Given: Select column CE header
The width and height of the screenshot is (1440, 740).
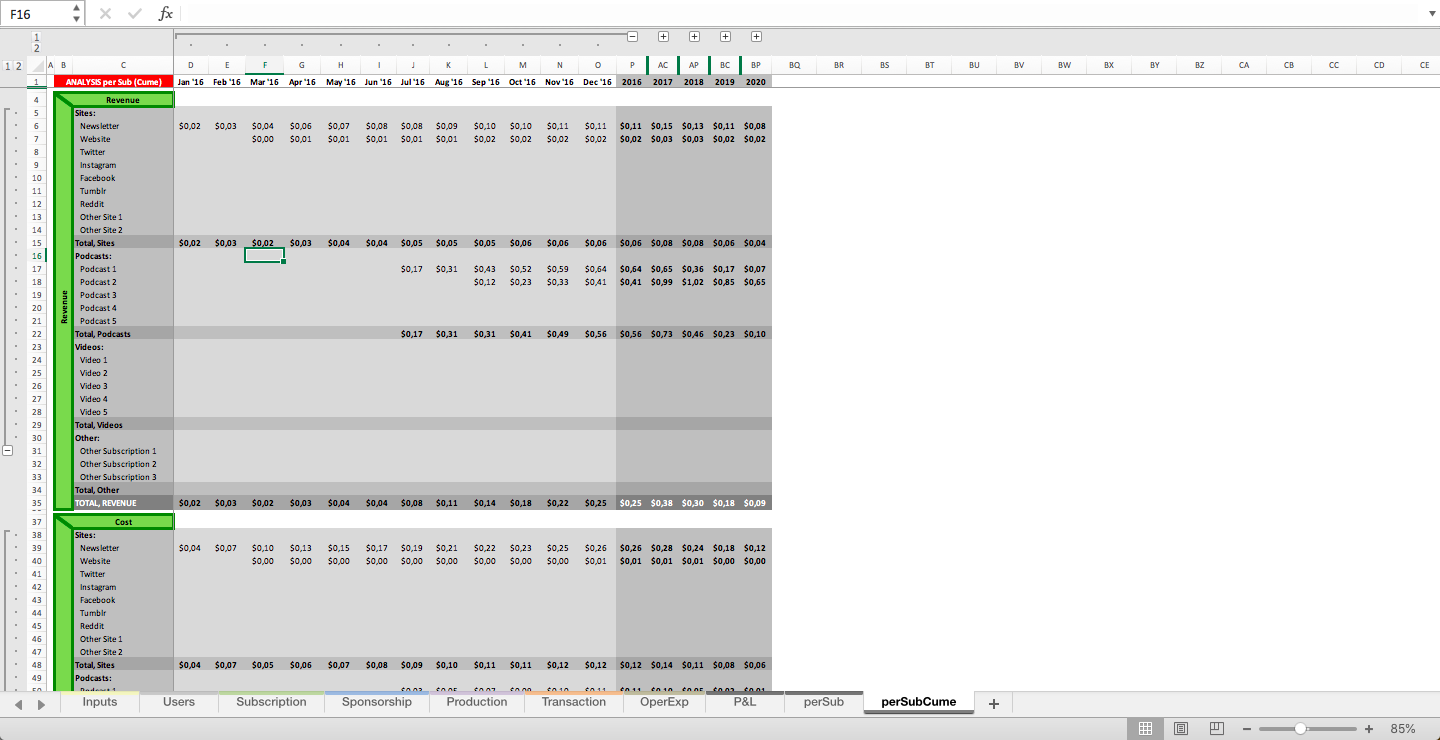Looking at the screenshot, I should coord(1424,65).
